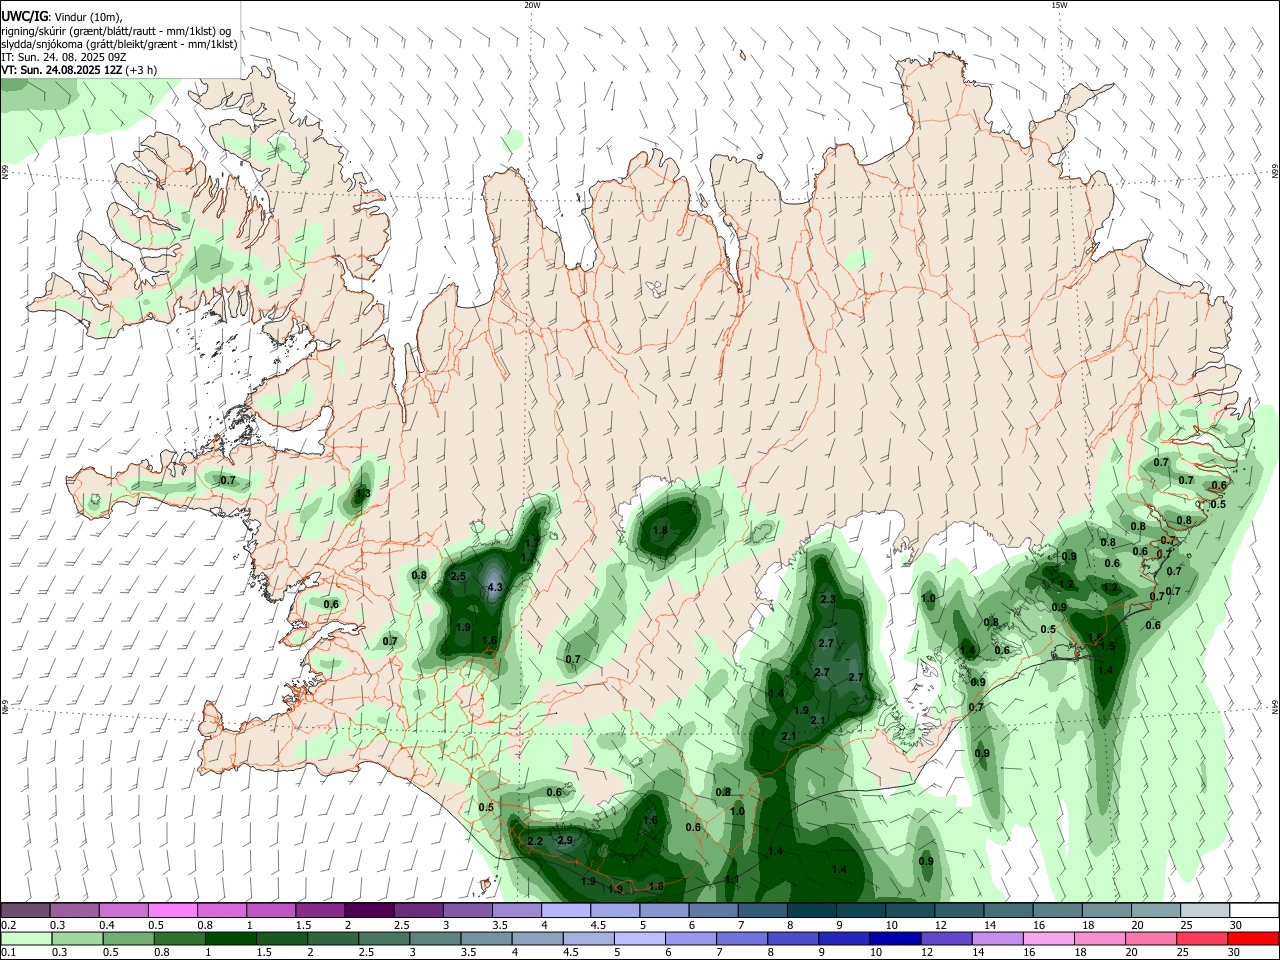Viewport: 1280px width, 960px height.
Task: Click the '0.1' label of the rain legend
Action: pos(8,953)
